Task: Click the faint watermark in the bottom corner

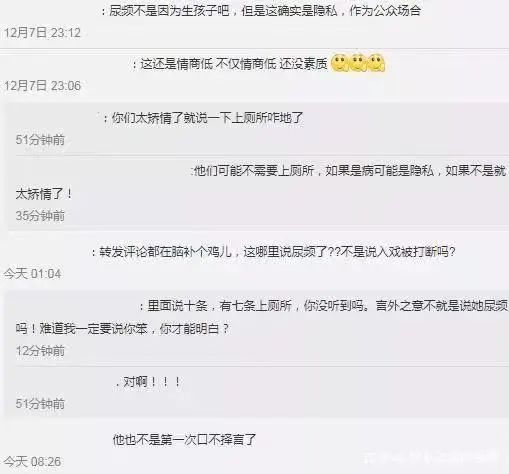Action: [432, 458]
